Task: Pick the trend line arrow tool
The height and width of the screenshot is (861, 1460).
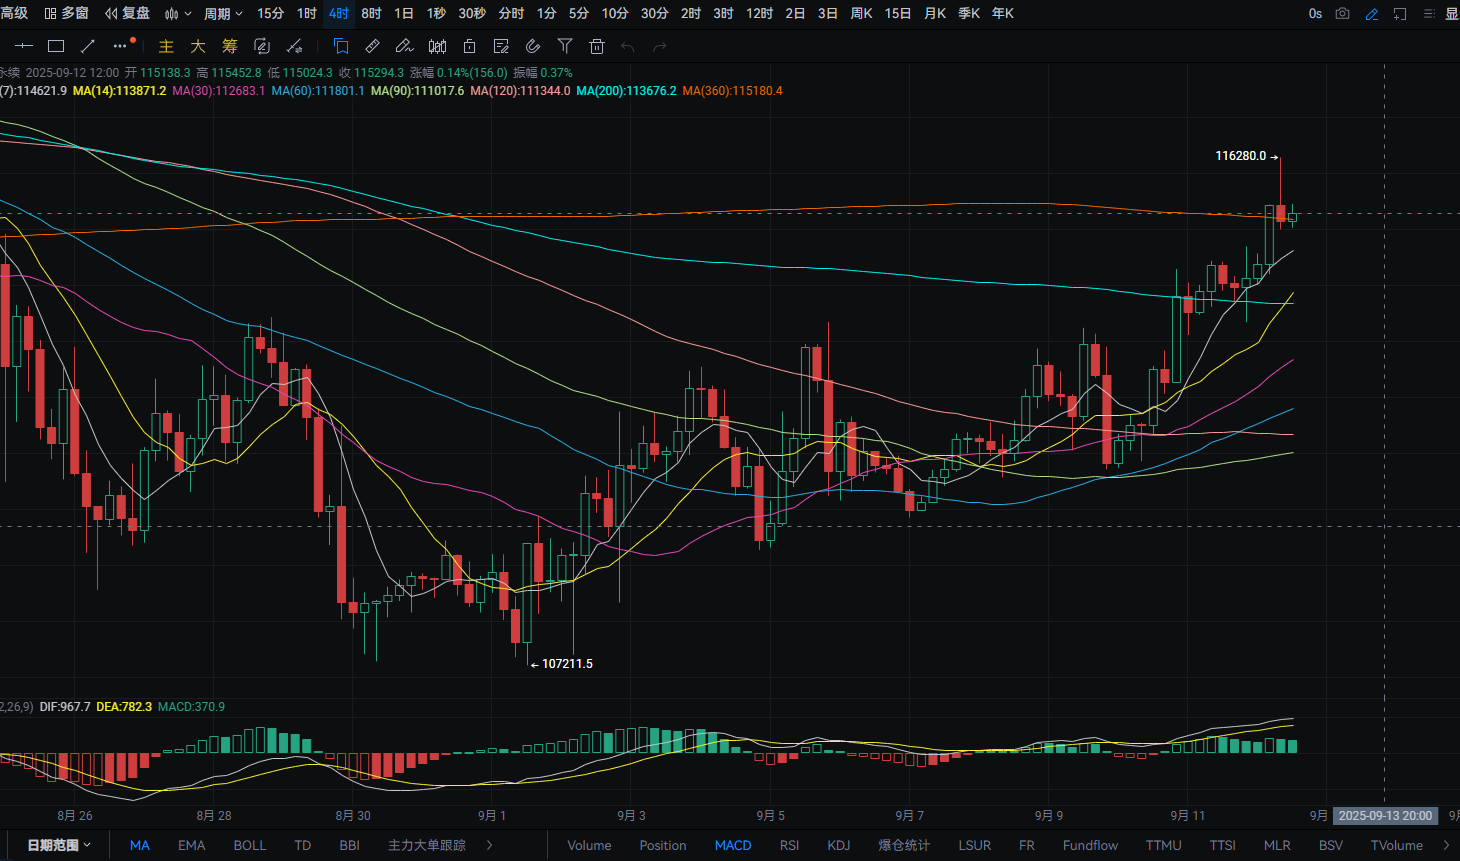Action: point(88,46)
